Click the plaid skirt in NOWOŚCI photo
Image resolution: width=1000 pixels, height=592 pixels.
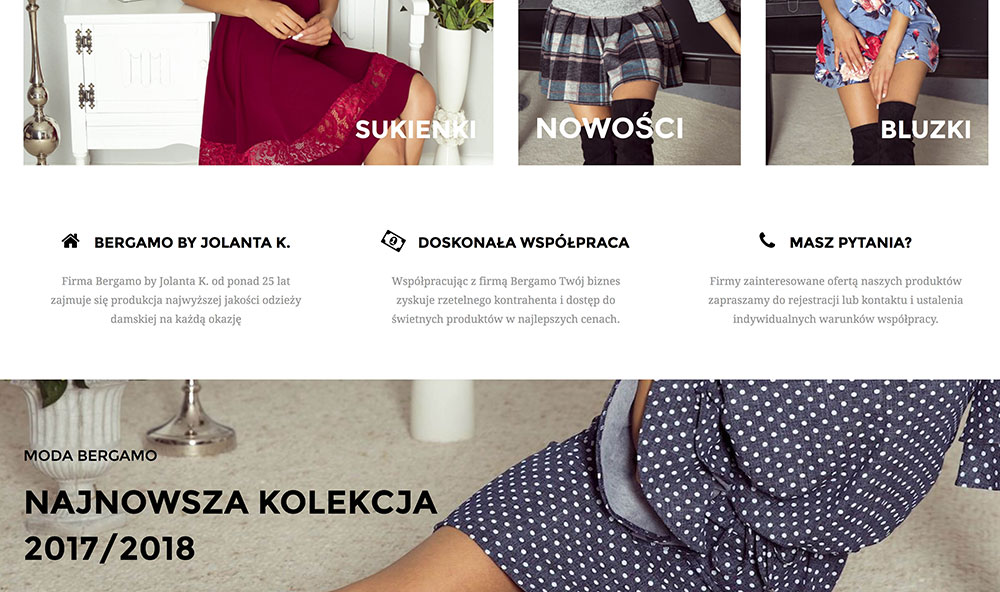tap(609, 54)
